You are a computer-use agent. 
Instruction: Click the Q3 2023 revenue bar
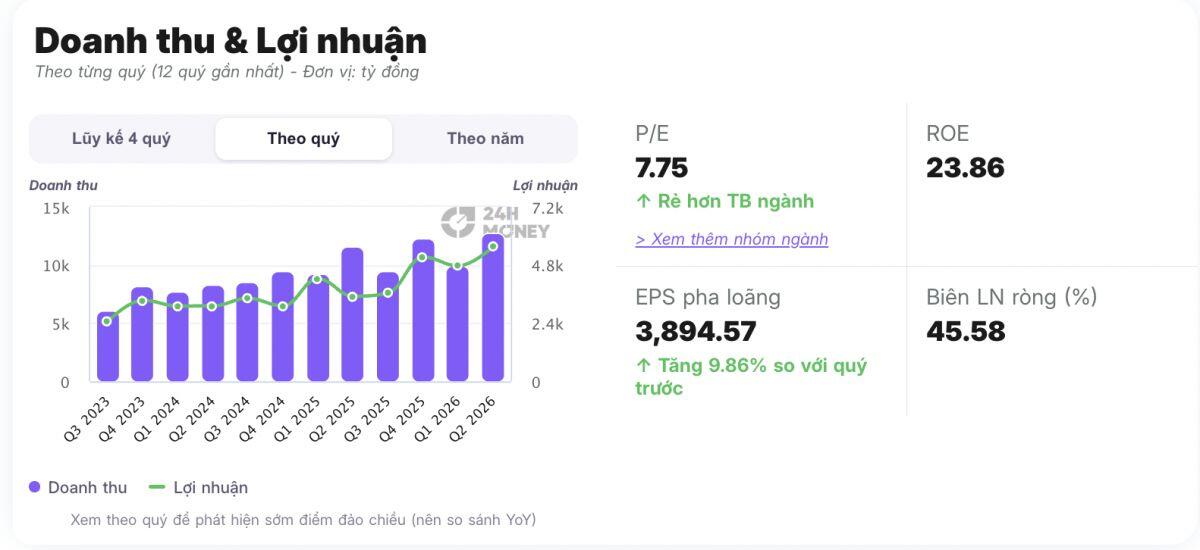point(107,347)
